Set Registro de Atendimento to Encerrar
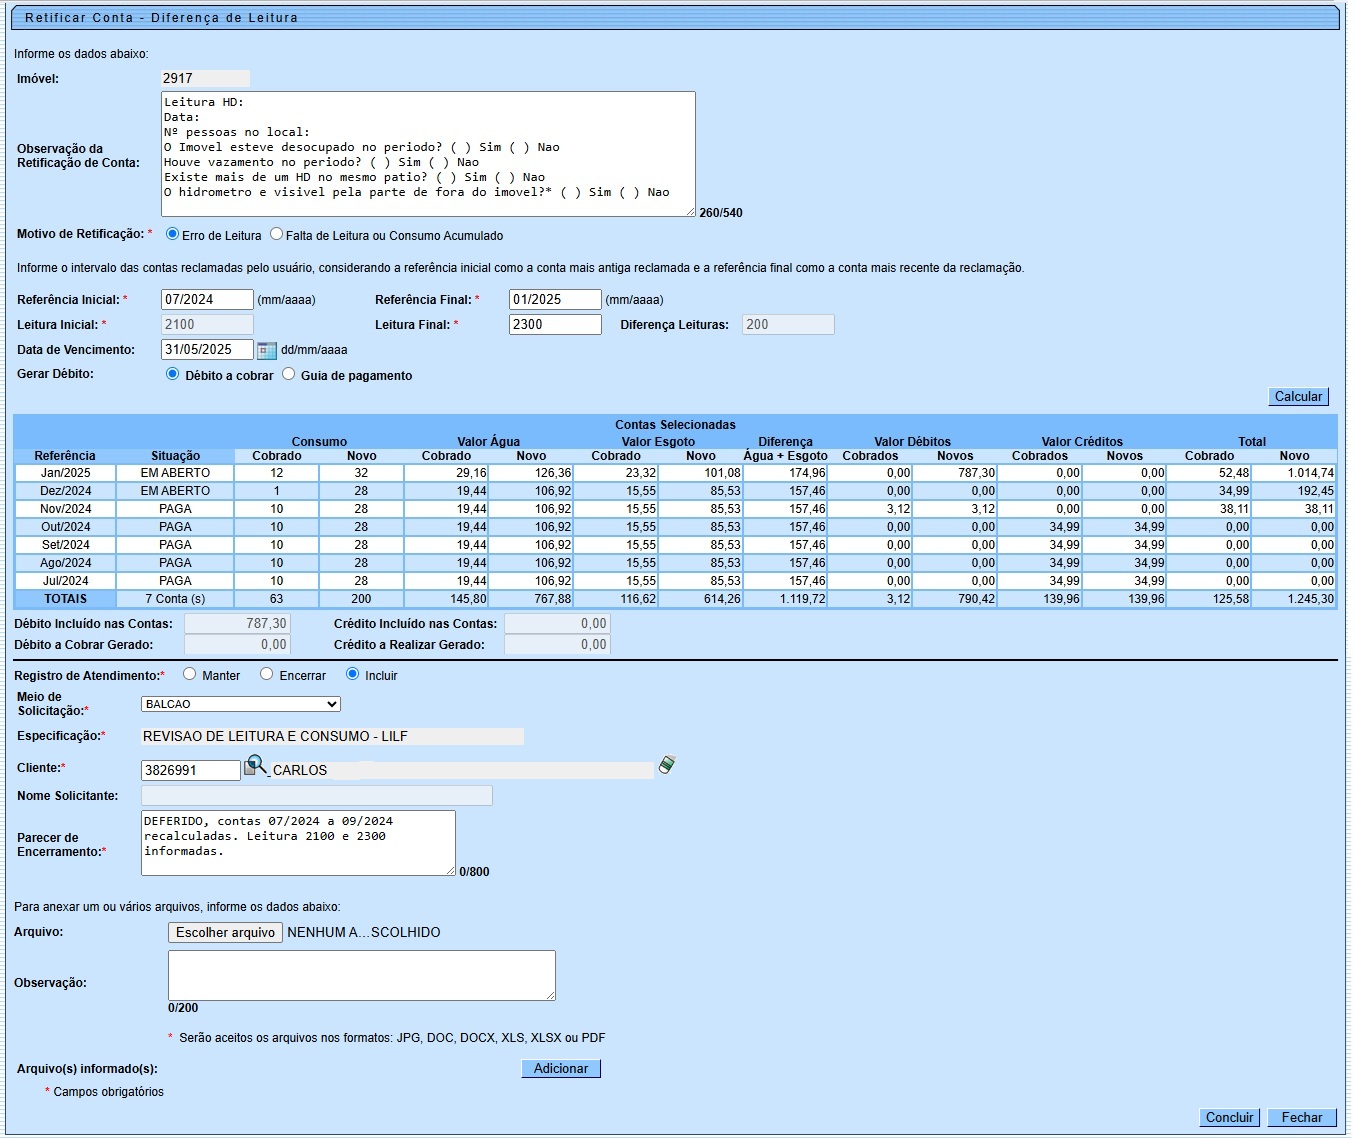This screenshot has width=1354, height=1138. (266, 674)
